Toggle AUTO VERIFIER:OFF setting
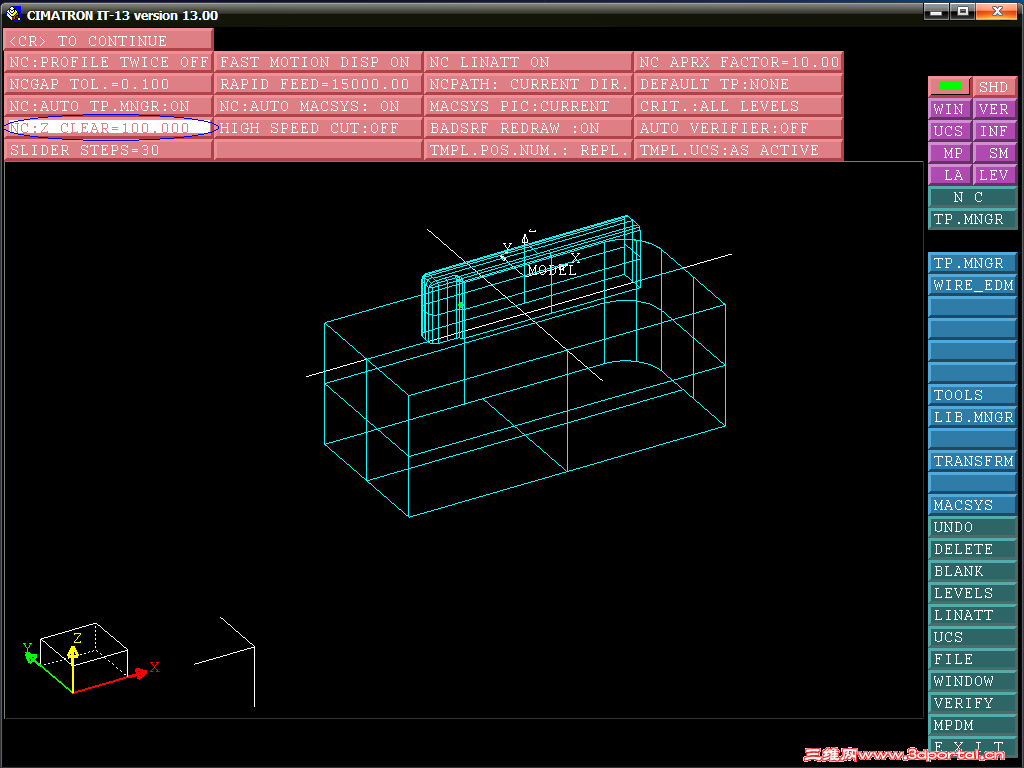The width and height of the screenshot is (1024, 768). pos(739,128)
